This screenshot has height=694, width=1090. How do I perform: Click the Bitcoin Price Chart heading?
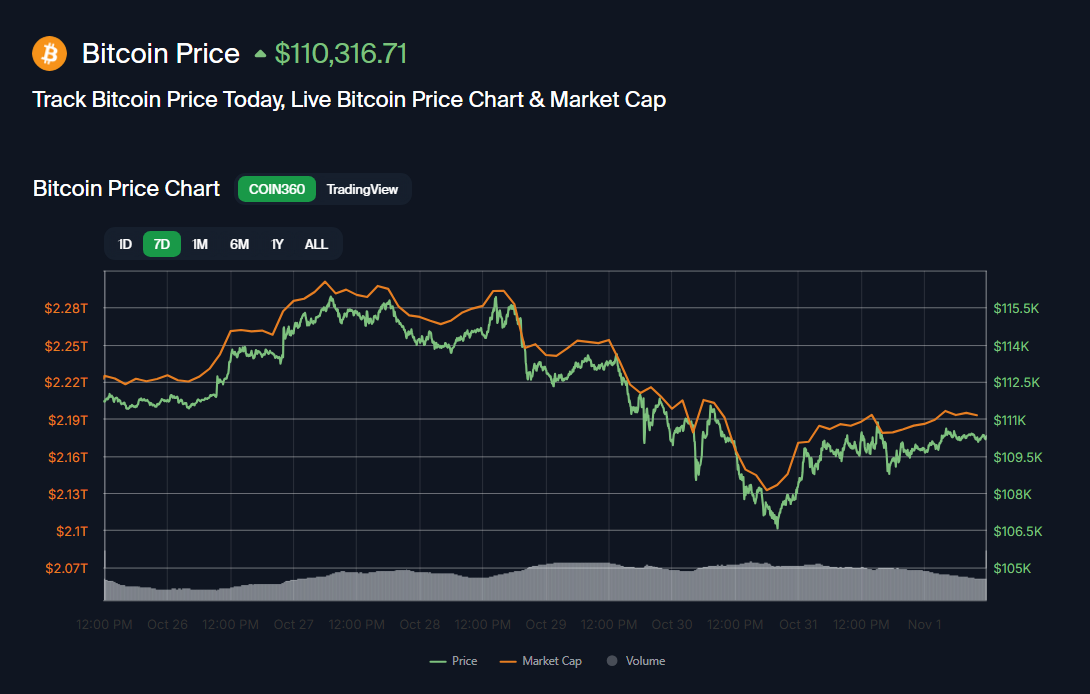click(x=126, y=188)
